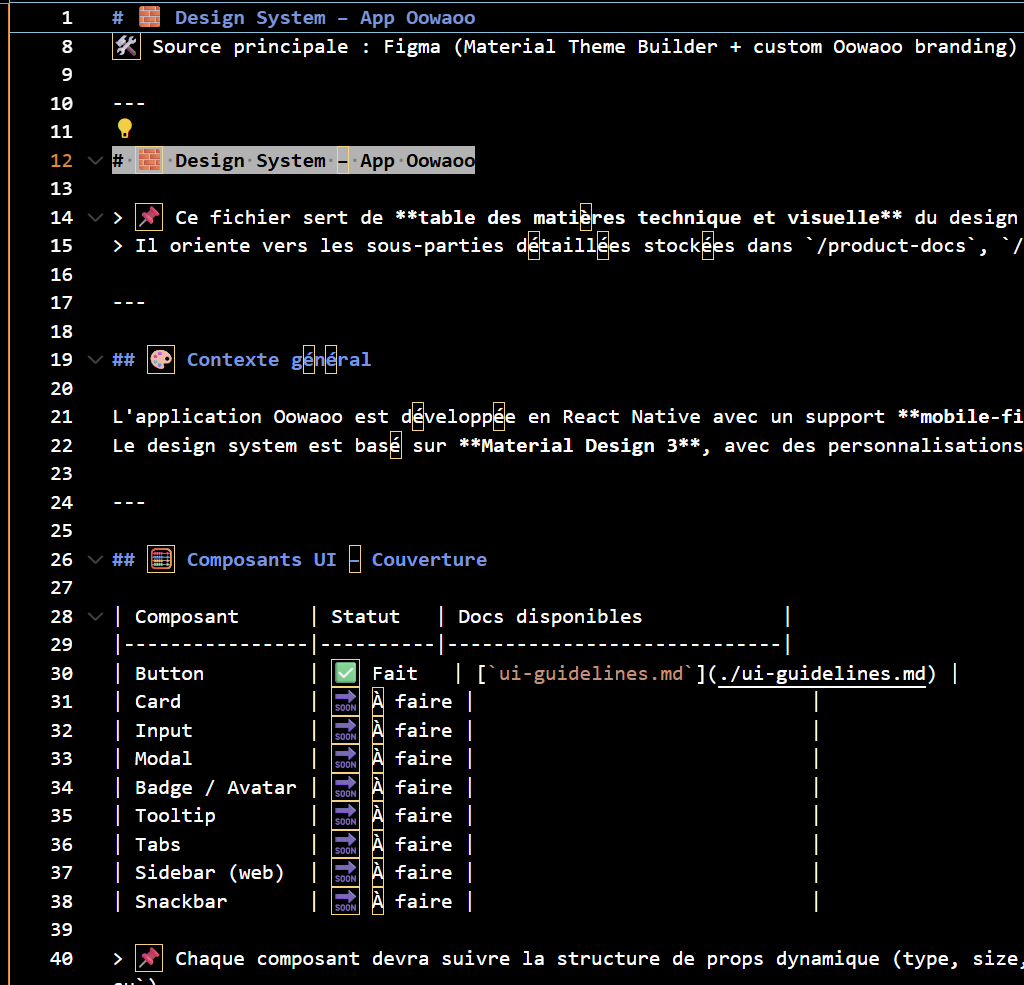Click the green check mark in Button row
Screen dimensions: 1024x985
pyautogui.click(x=346, y=674)
